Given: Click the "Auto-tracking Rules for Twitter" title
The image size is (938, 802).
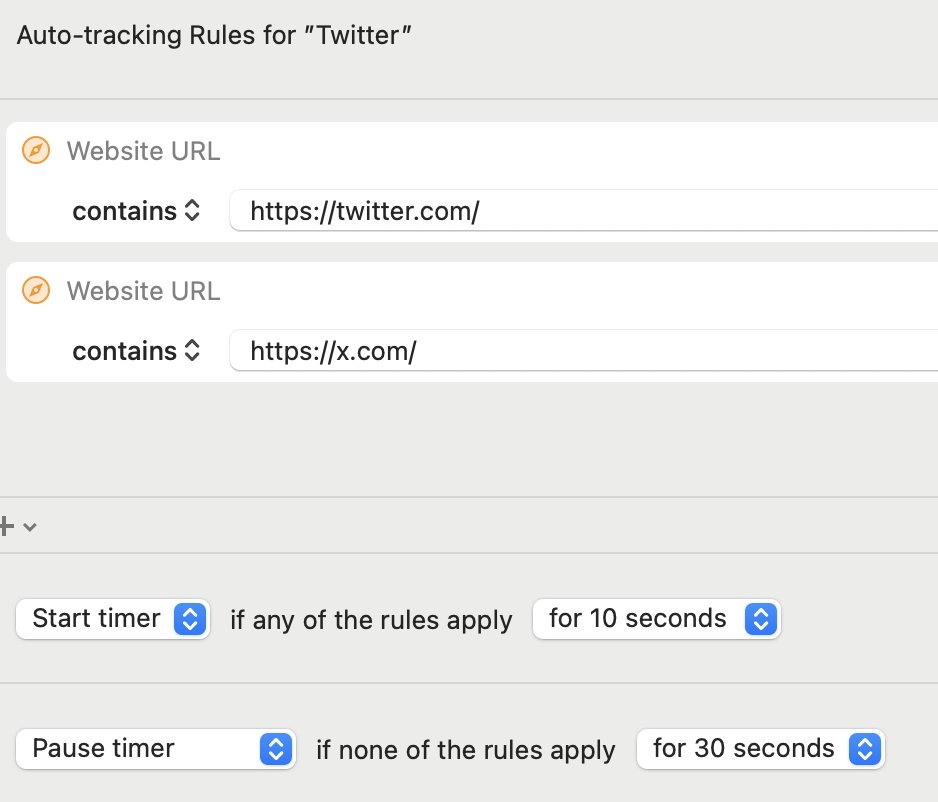Looking at the screenshot, I should click(215, 36).
